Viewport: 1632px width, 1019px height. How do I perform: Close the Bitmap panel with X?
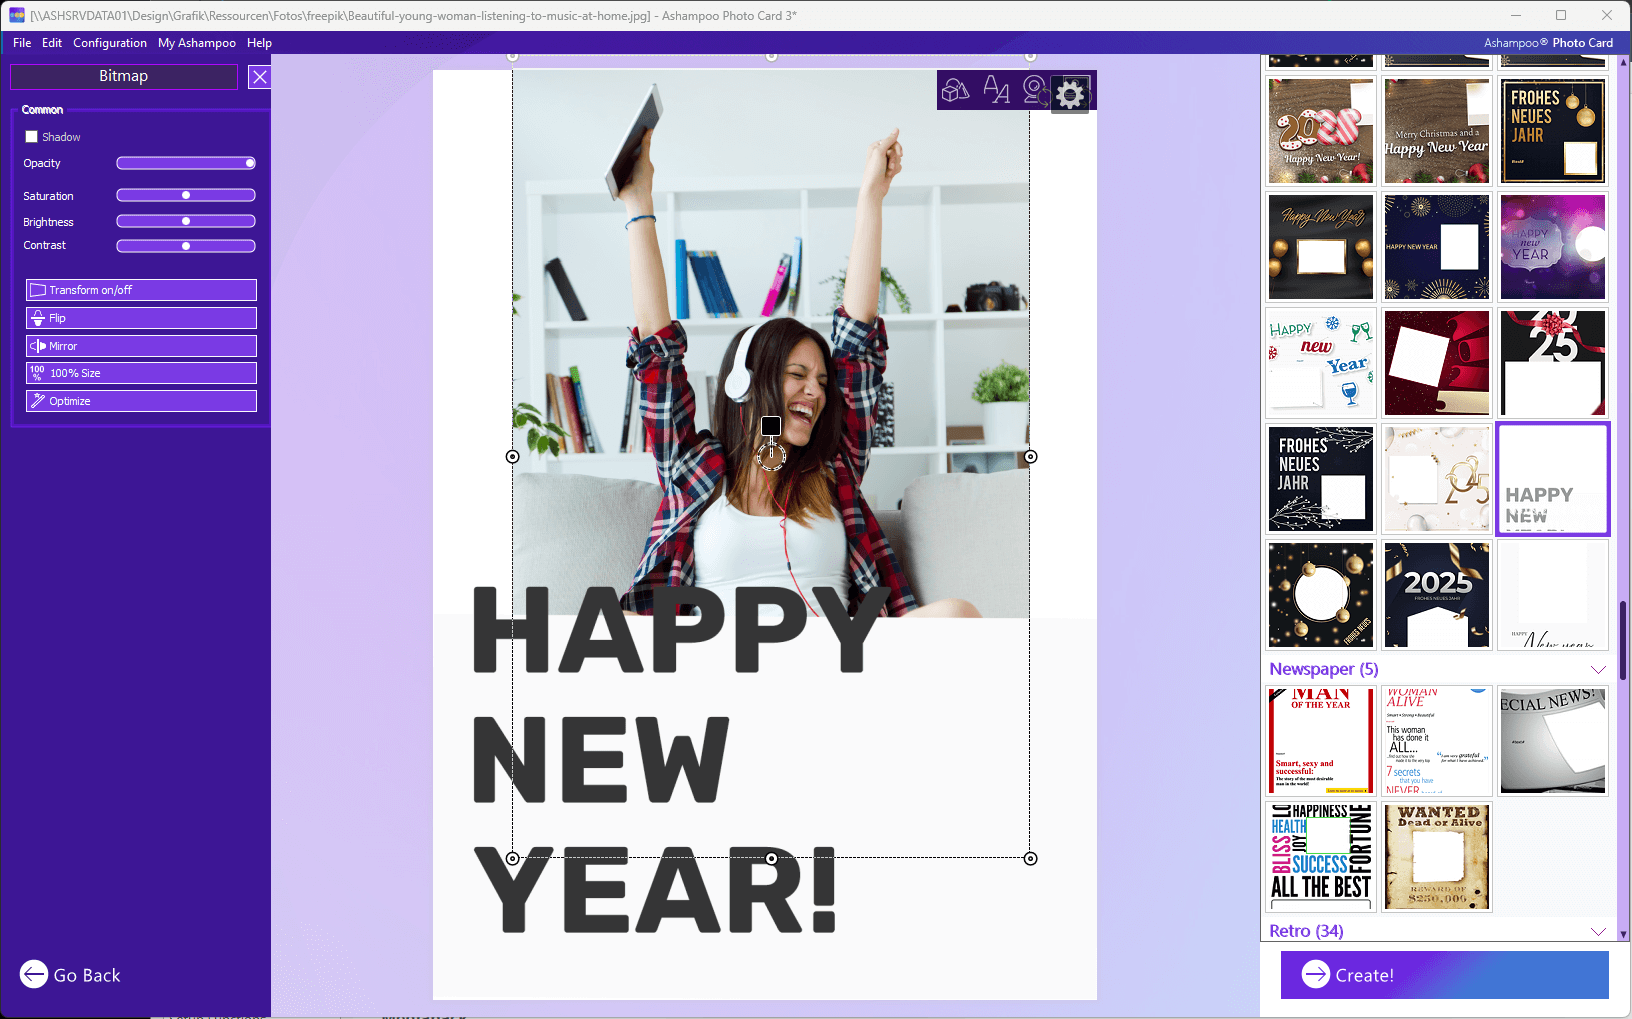[259, 77]
